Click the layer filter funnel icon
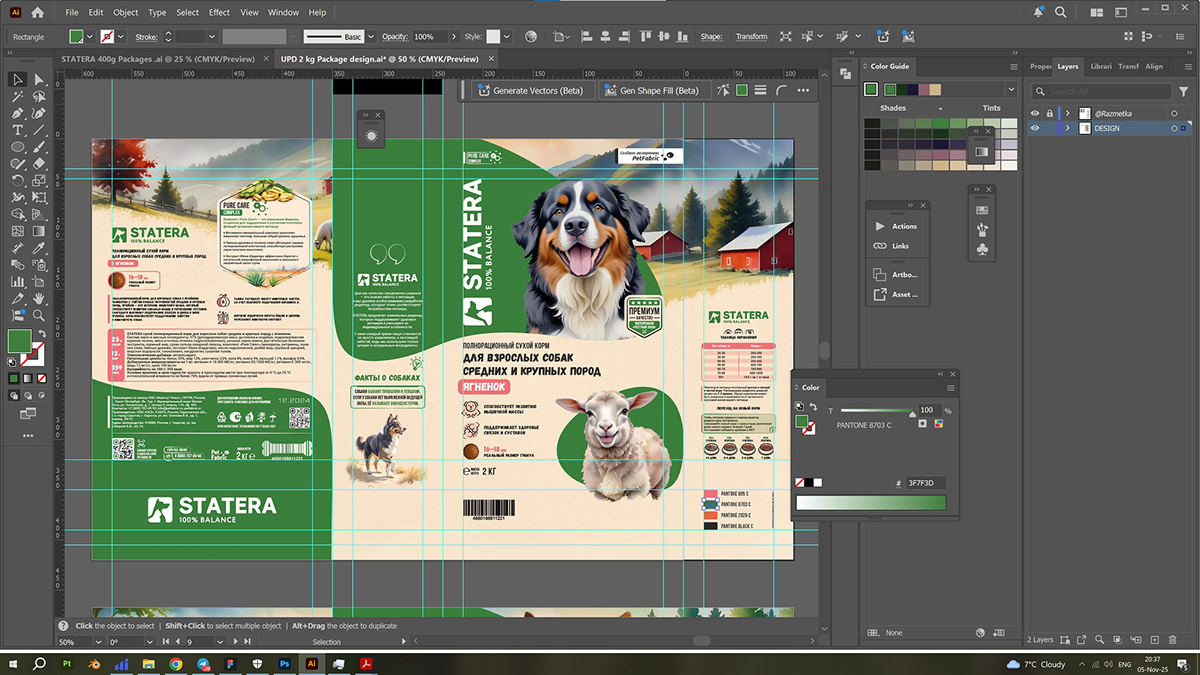This screenshot has width=1200, height=675. (1182, 91)
